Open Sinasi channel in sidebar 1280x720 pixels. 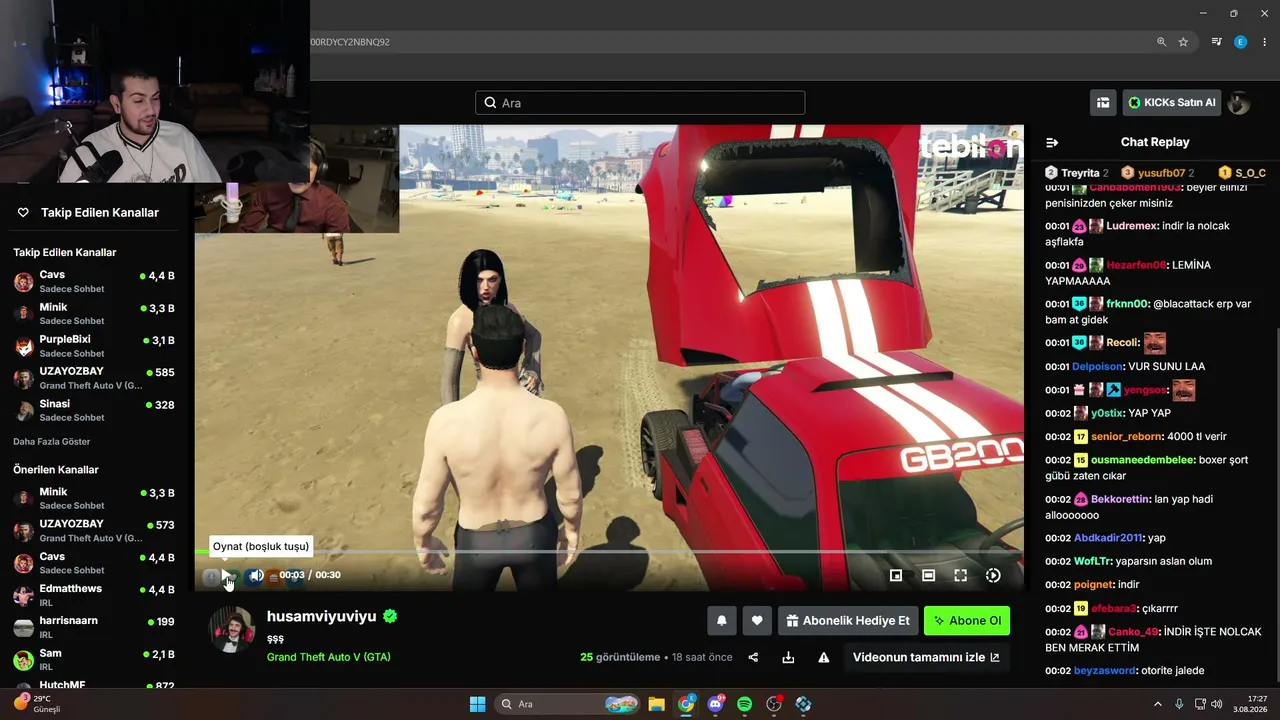95,410
